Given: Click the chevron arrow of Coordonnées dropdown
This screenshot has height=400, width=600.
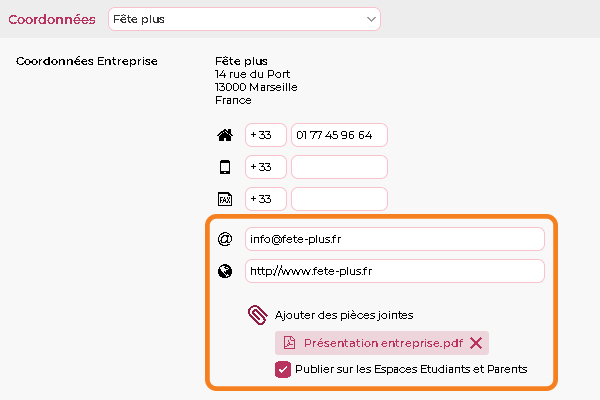Looking at the screenshot, I should 371,19.
